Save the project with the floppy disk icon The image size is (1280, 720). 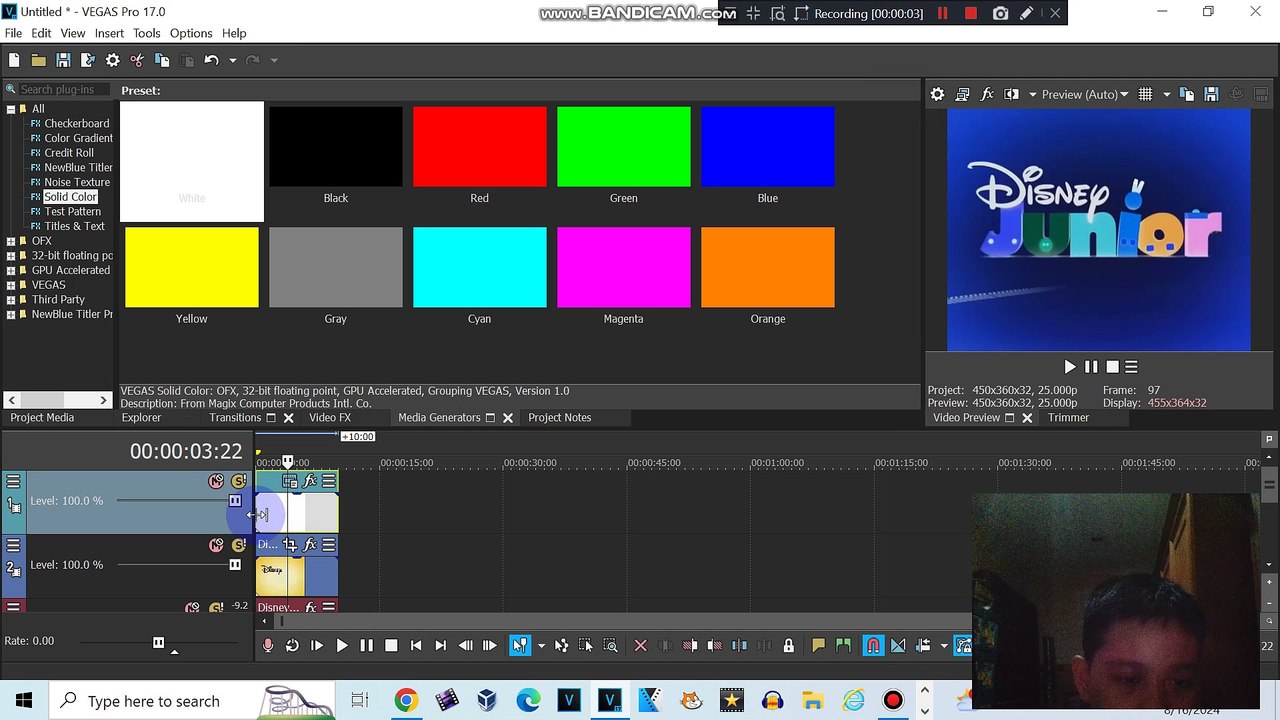click(63, 60)
